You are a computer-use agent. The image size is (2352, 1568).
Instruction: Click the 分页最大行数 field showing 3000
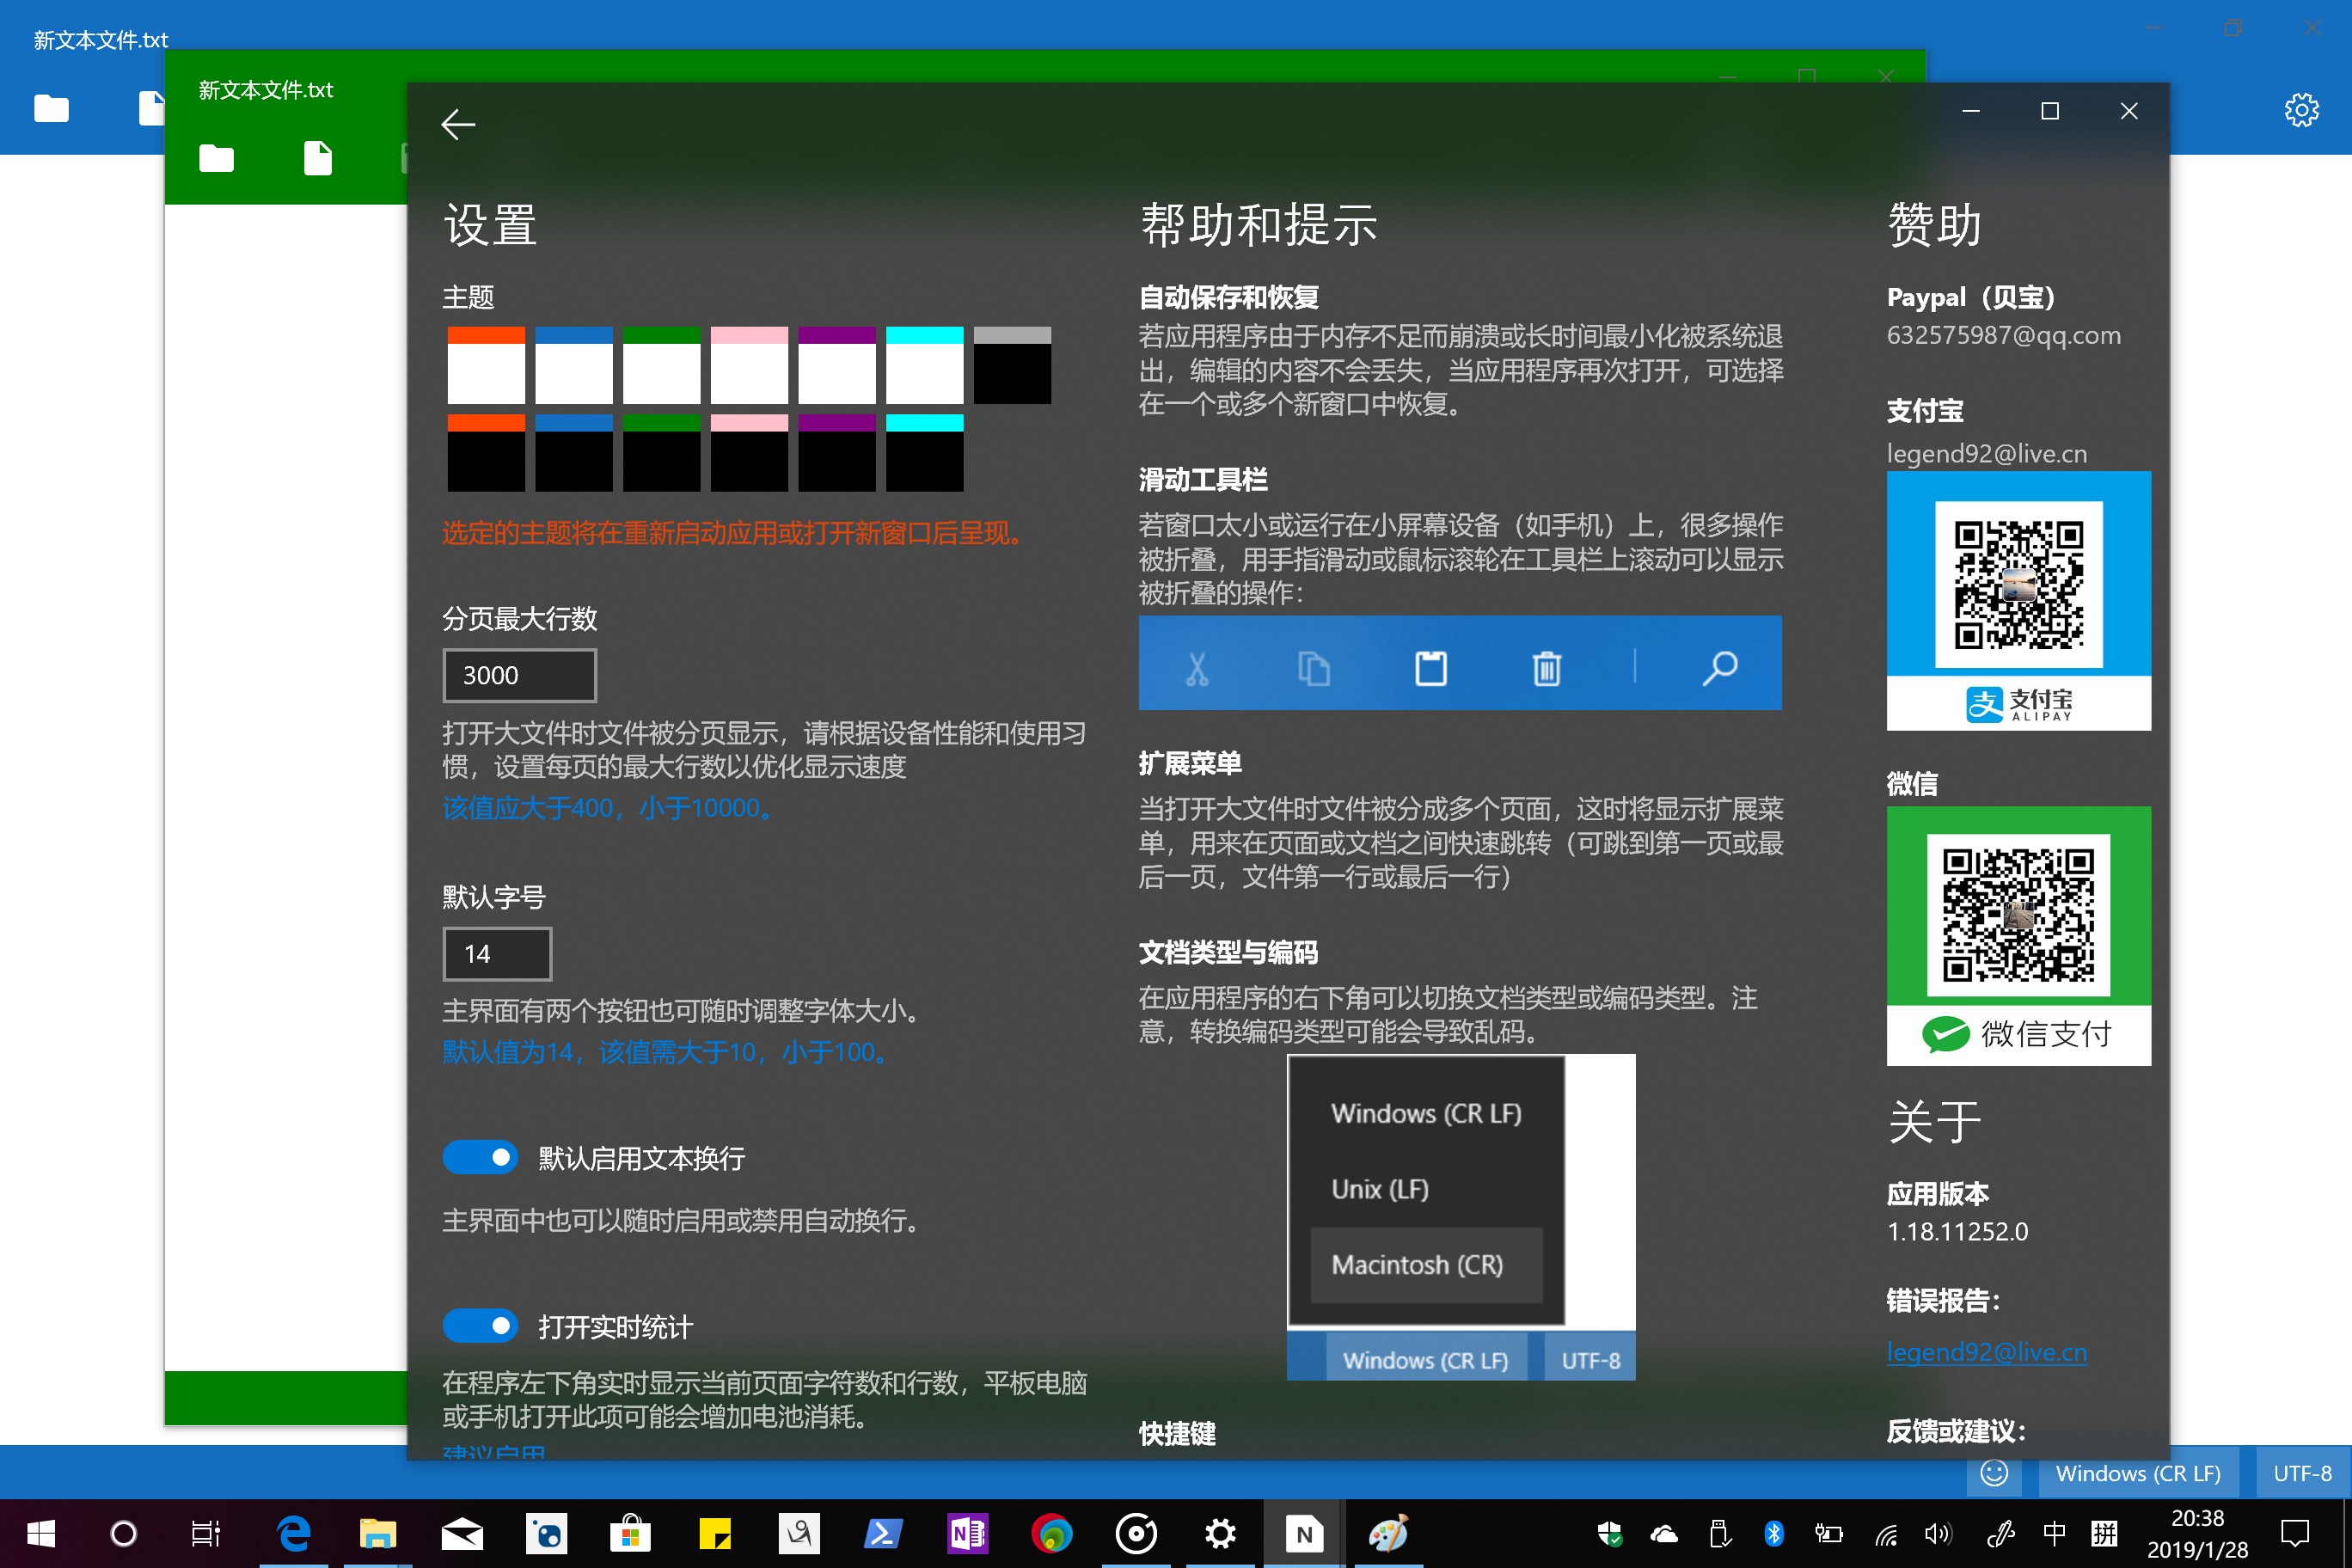pos(519,675)
